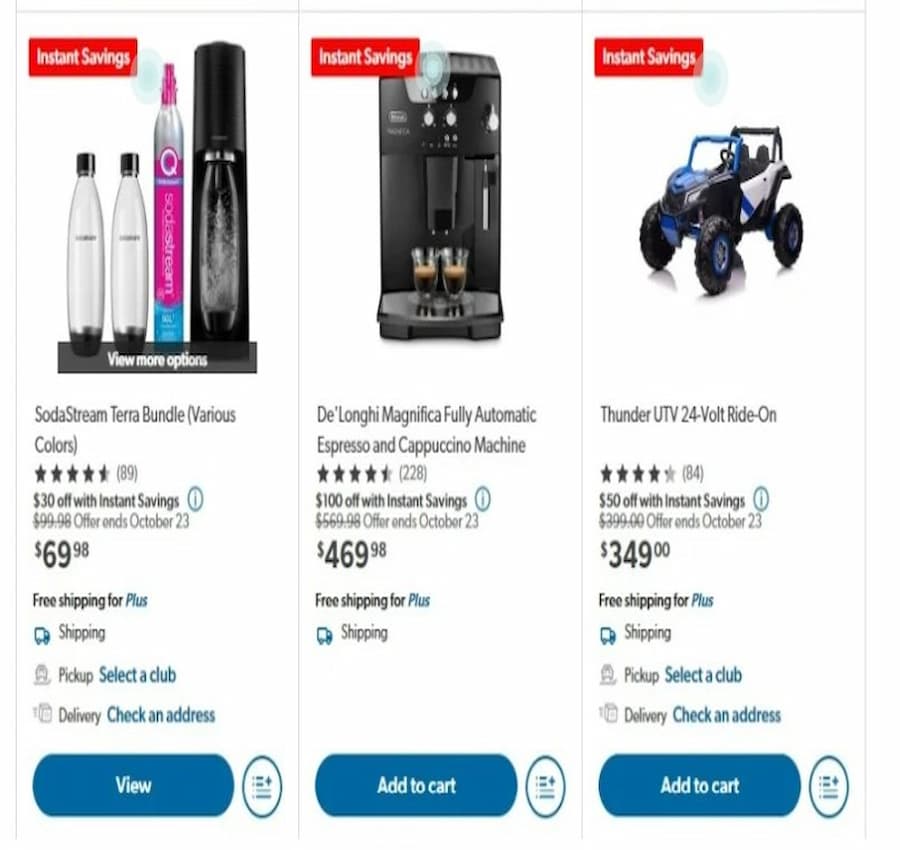Open info icon beside $50 off Instant Savings
This screenshot has width=900, height=850.
[761, 499]
